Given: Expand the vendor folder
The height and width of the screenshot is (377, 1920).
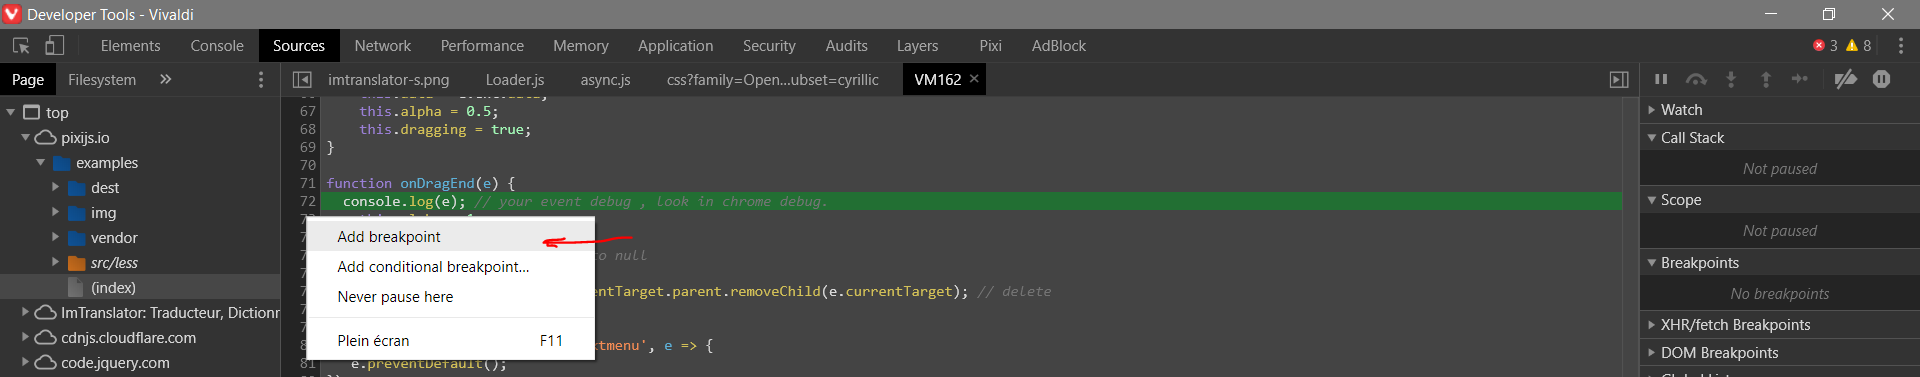Looking at the screenshot, I should (x=114, y=238).
